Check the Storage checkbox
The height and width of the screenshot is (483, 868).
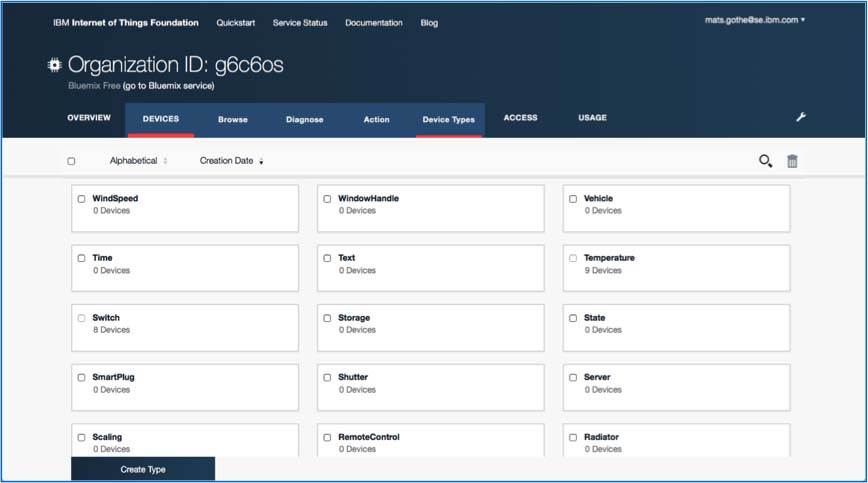point(327,318)
